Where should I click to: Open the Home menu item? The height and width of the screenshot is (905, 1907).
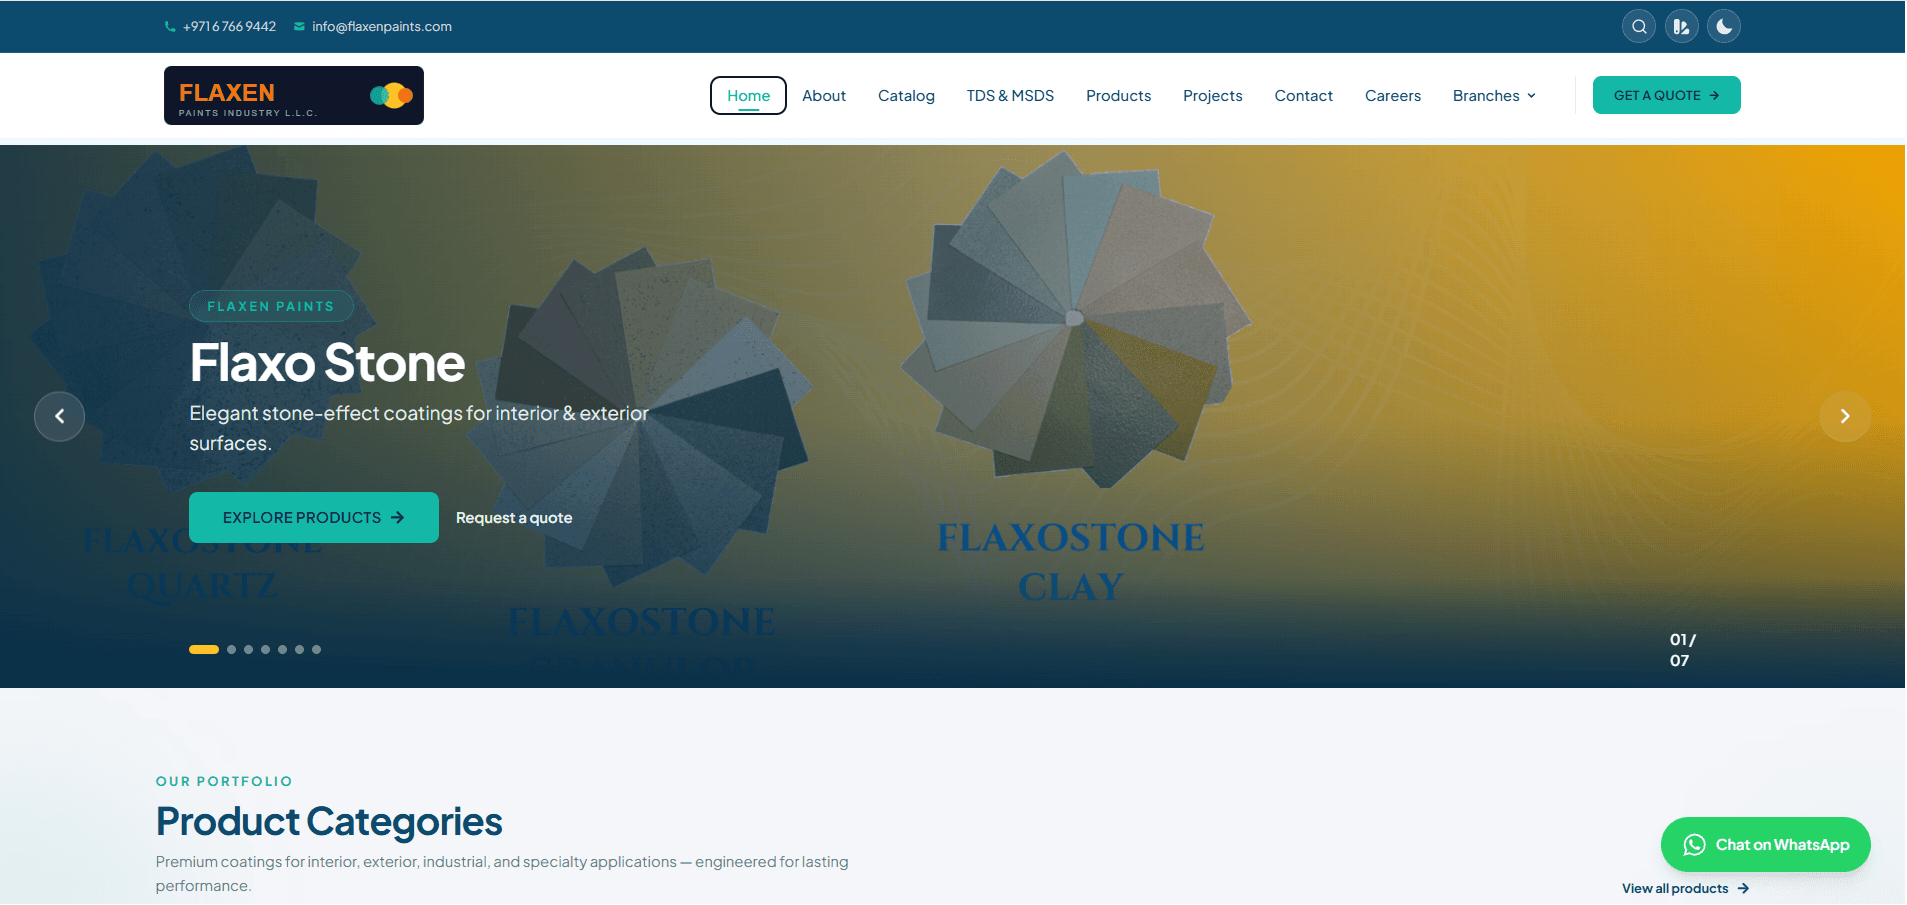click(x=748, y=96)
